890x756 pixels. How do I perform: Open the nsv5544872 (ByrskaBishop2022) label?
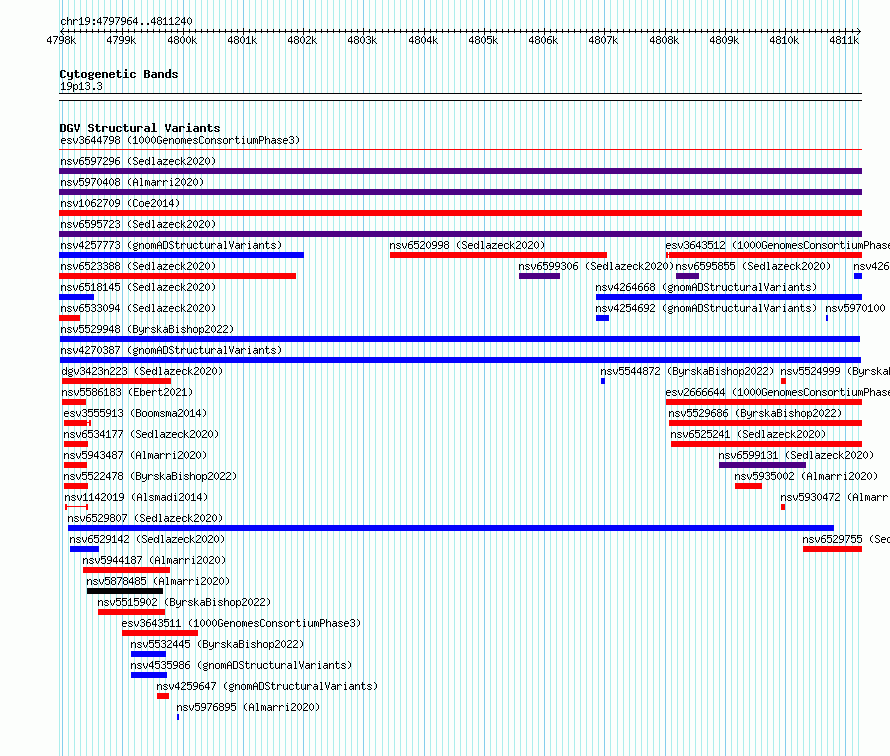(687, 371)
